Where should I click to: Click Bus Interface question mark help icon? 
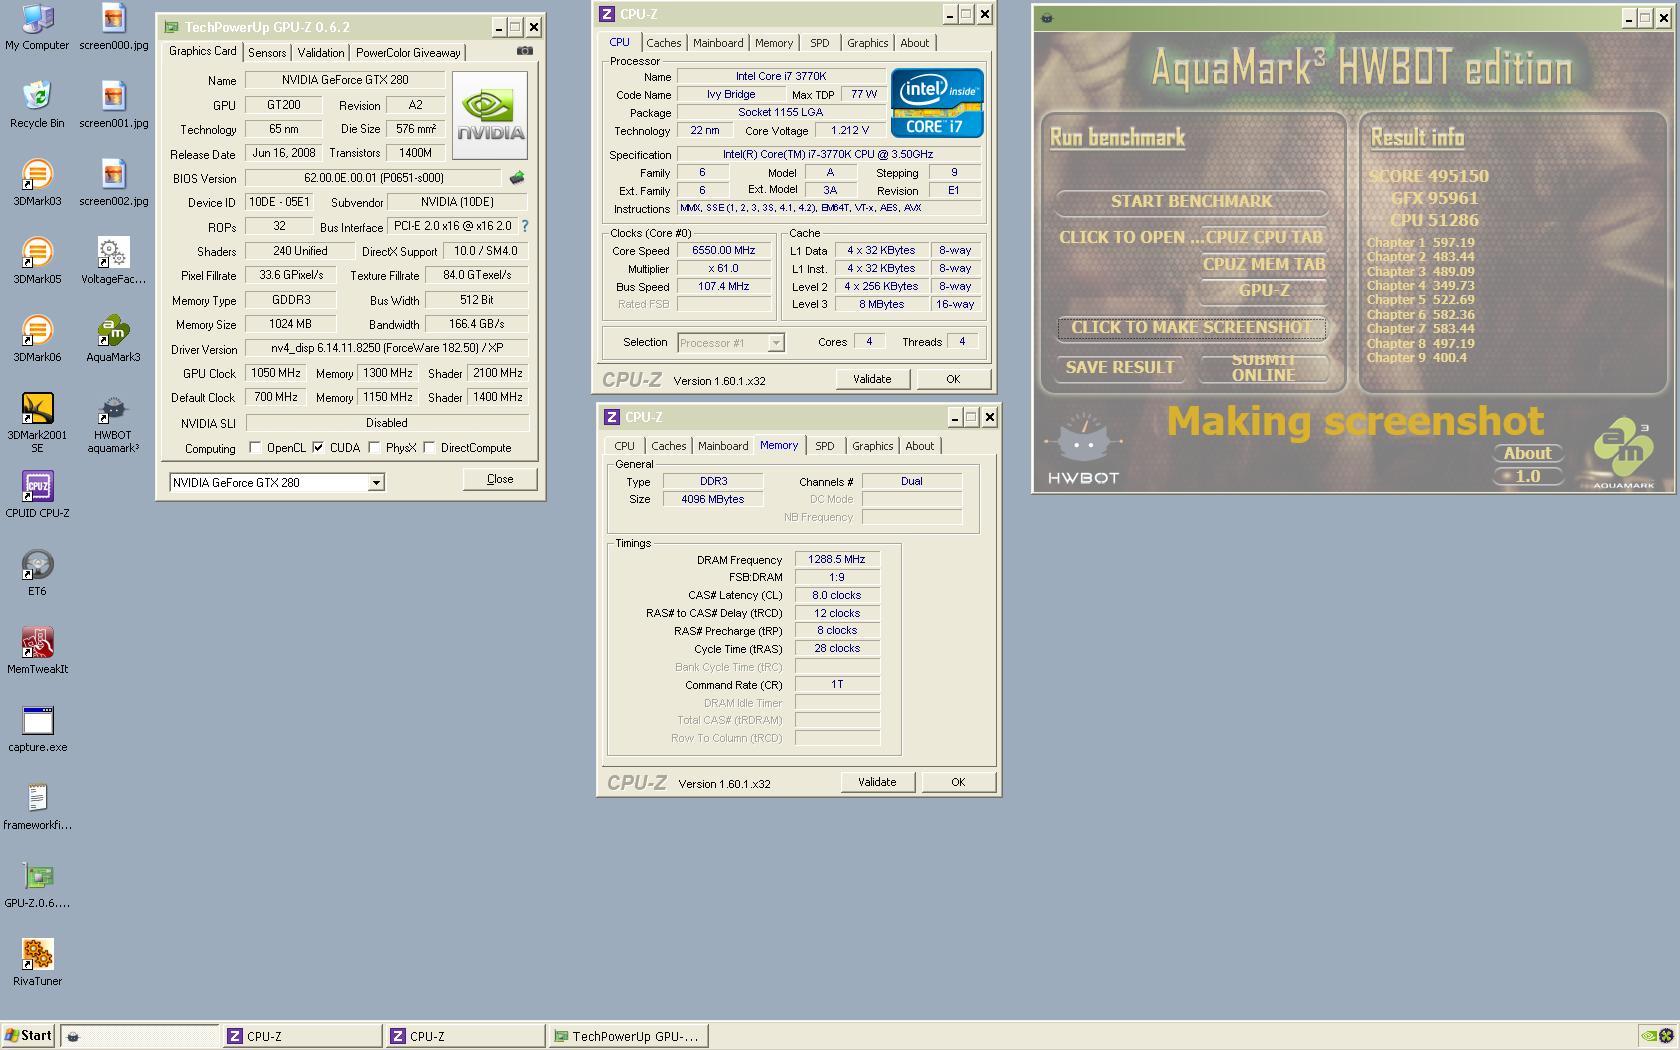[x=525, y=226]
